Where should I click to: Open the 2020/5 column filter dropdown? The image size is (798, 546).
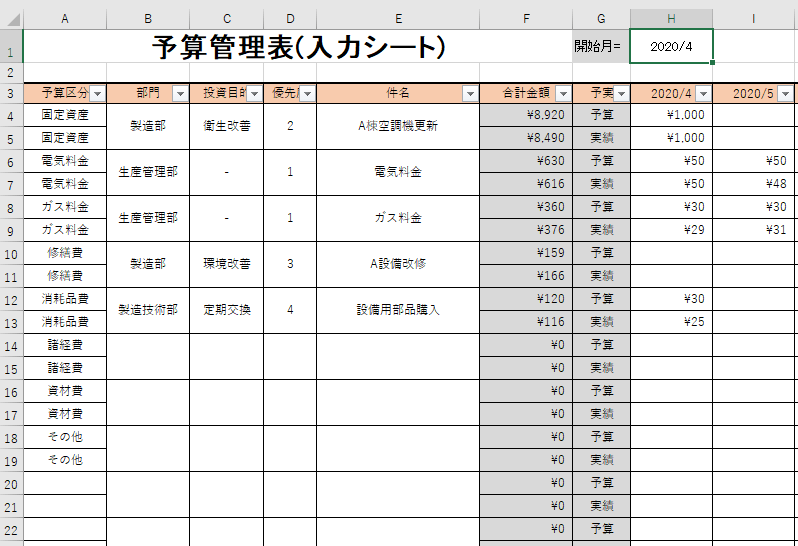click(786, 94)
